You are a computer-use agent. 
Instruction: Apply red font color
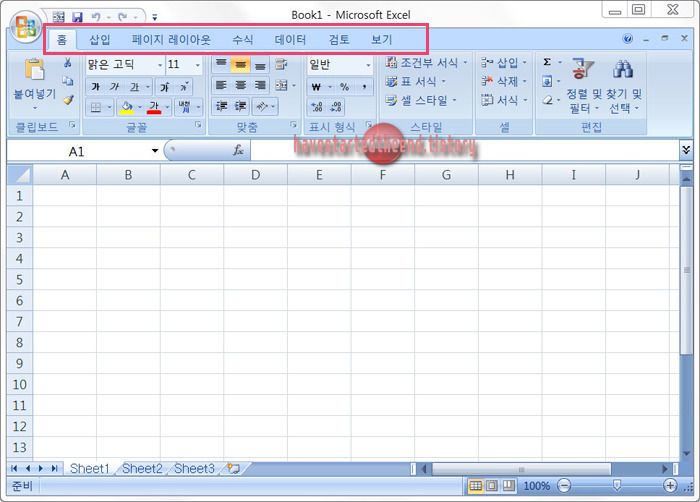pyautogui.click(x=154, y=107)
